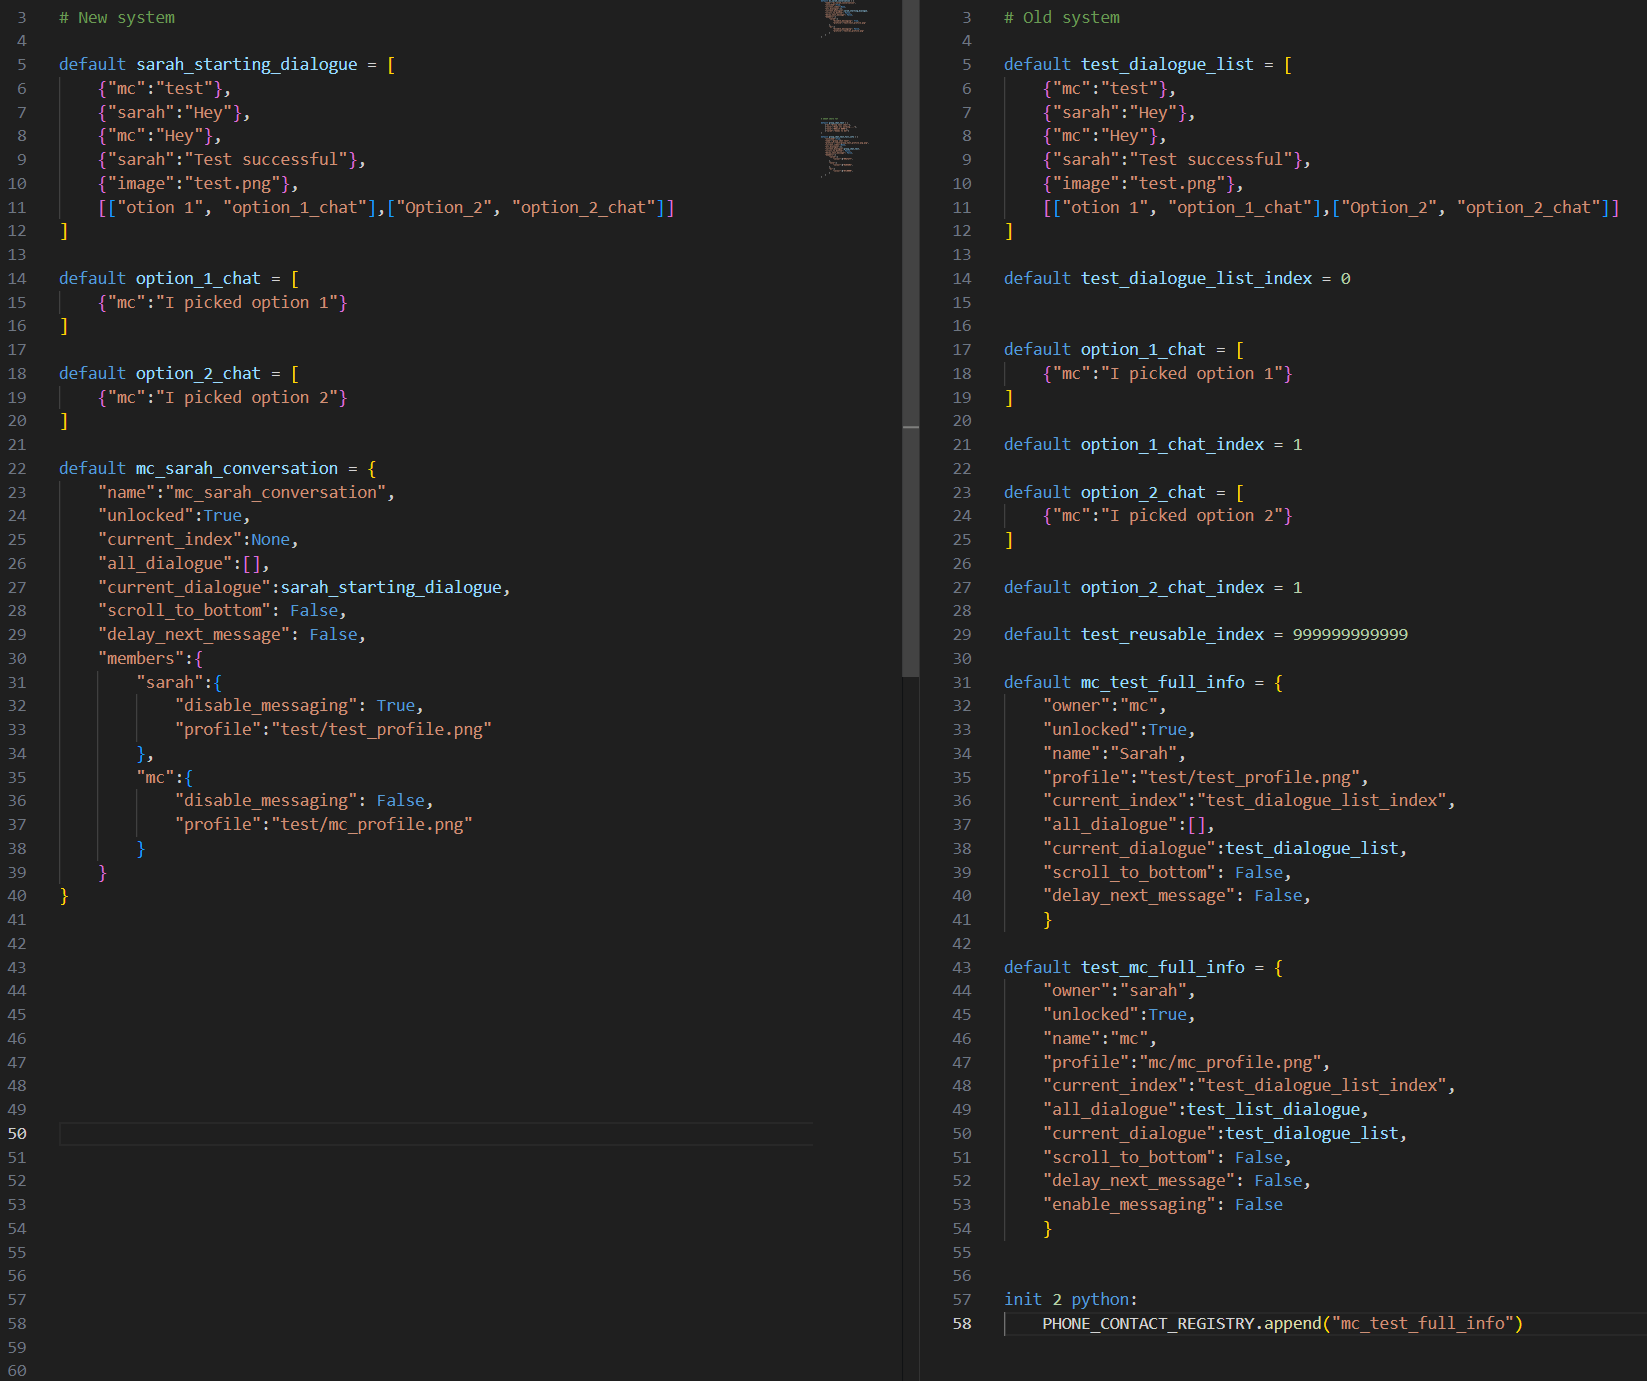1647x1381 pixels.
Task: Click 'option_1_chat_index = 1' on right
Action: [1192, 444]
